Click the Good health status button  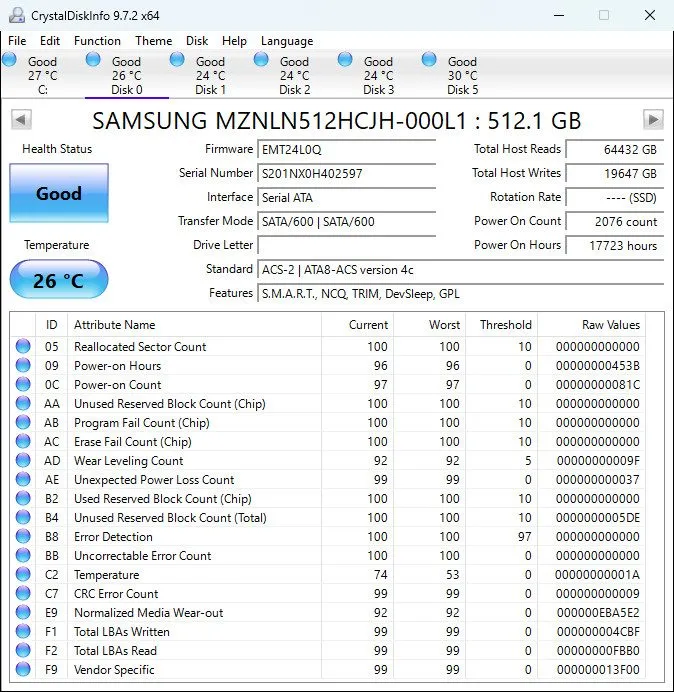pyautogui.click(x=59, y=193)
